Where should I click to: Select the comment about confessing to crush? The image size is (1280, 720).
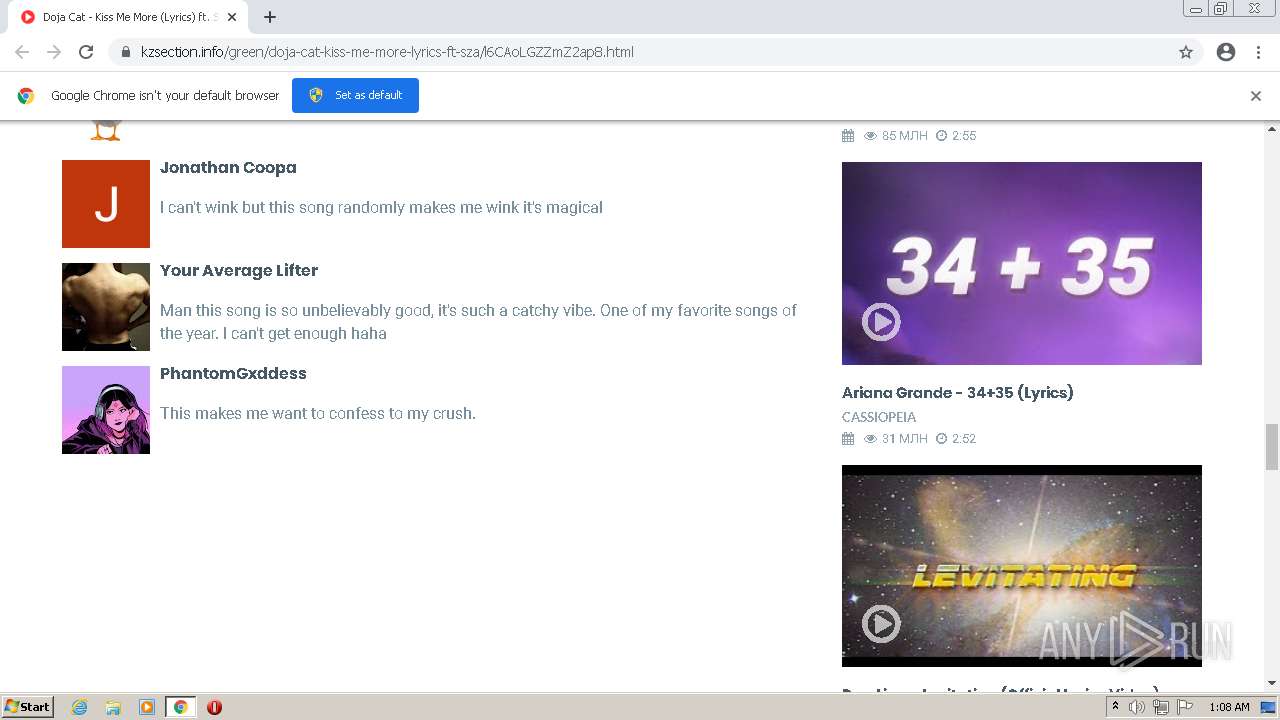click(318, 414)
